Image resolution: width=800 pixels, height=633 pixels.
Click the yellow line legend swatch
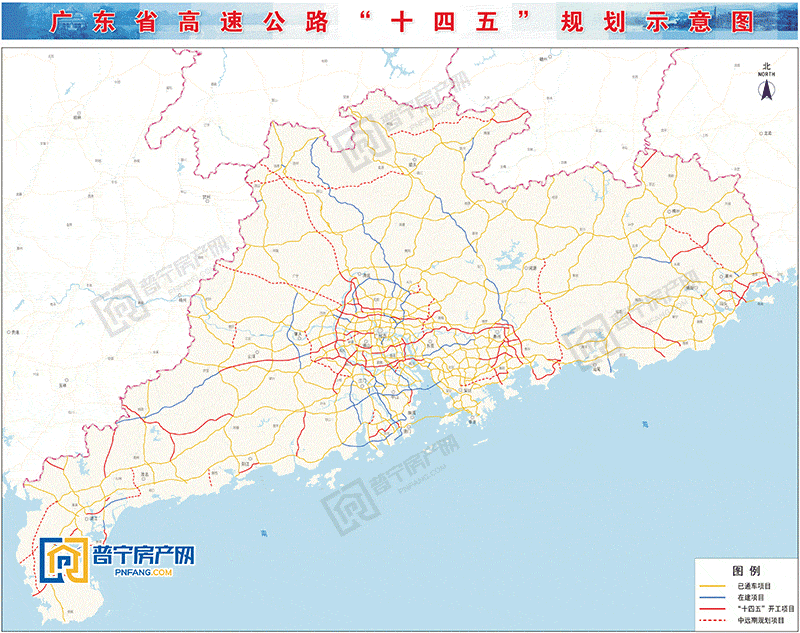point(712,584)
